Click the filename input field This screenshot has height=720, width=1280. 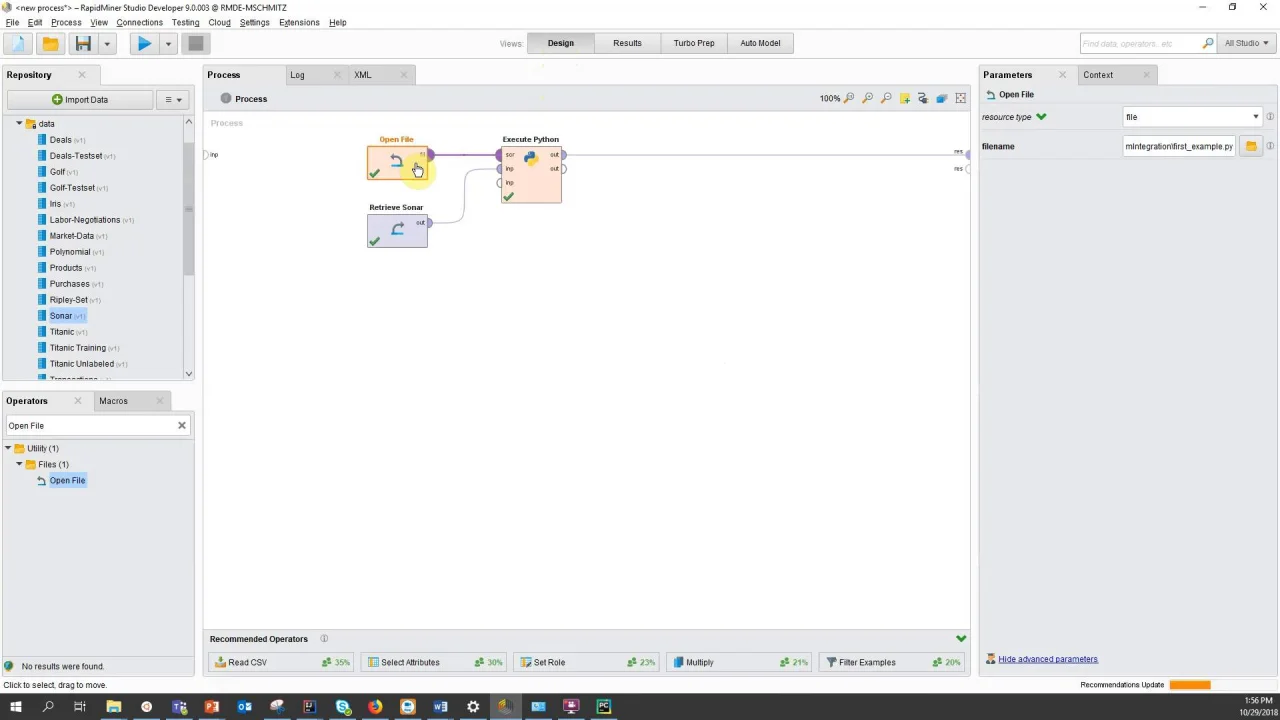[1179, 146]
